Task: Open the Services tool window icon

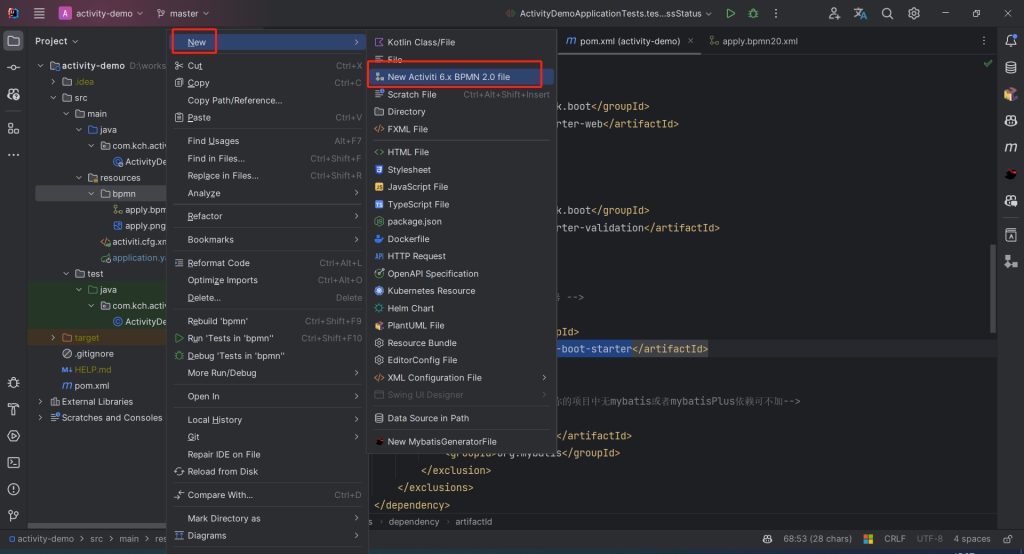Action: tap(13, 436)
